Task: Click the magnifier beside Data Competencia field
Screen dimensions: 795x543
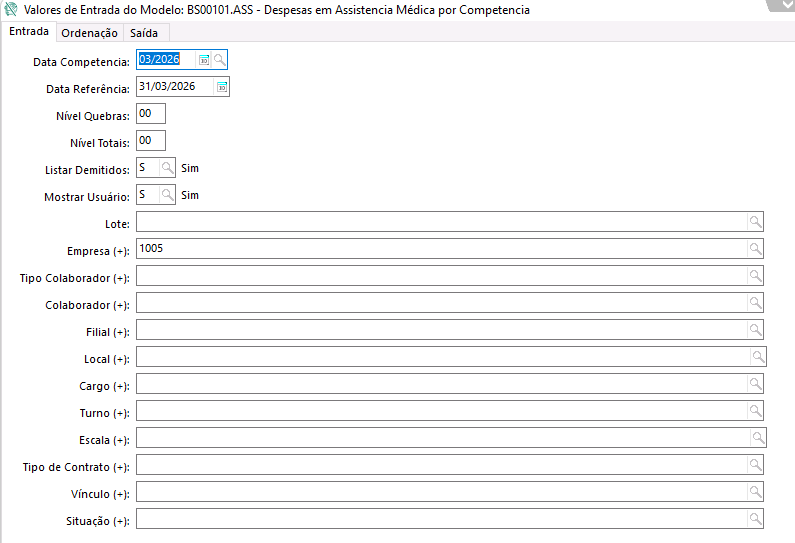Action: coord(220,60)
